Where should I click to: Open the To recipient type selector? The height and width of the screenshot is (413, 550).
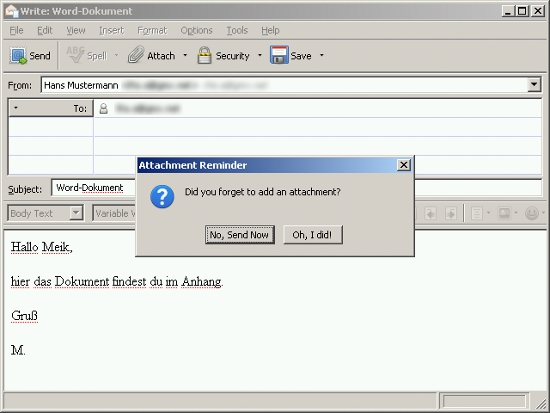pyautogui.click(x=51, y=108)
